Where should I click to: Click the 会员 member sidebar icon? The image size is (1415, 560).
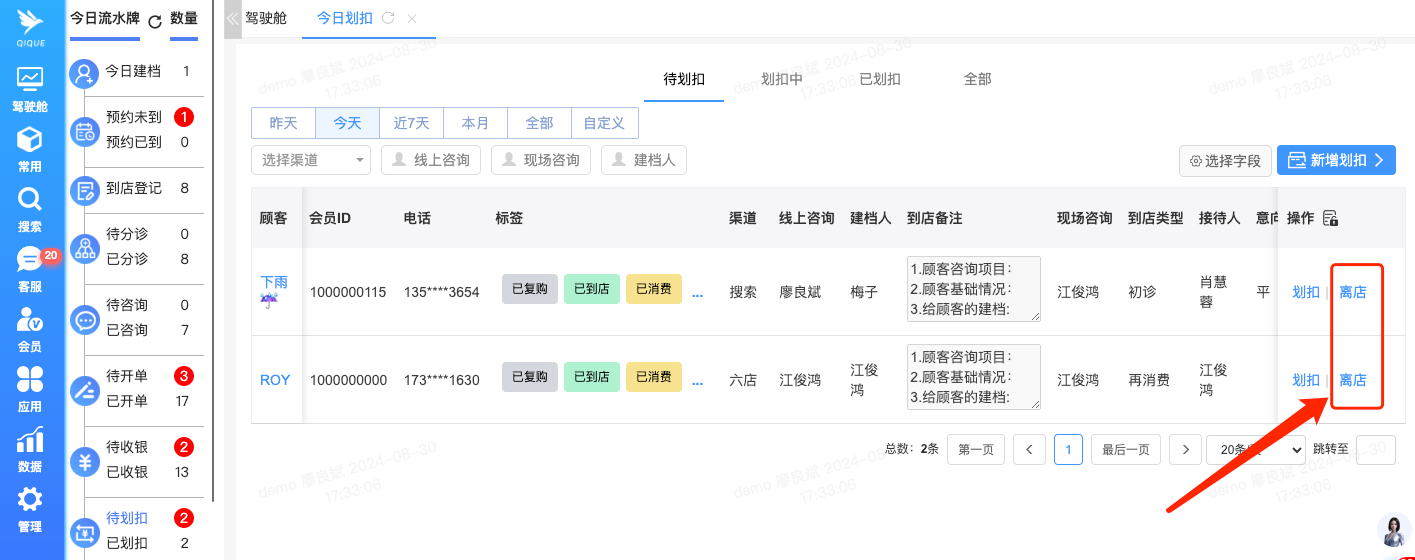(x=30, y=321)
